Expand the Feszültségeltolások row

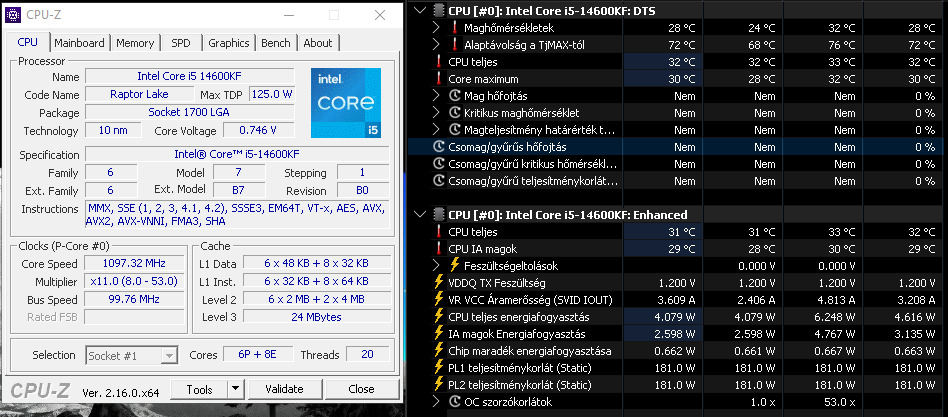tap(437, 265)
